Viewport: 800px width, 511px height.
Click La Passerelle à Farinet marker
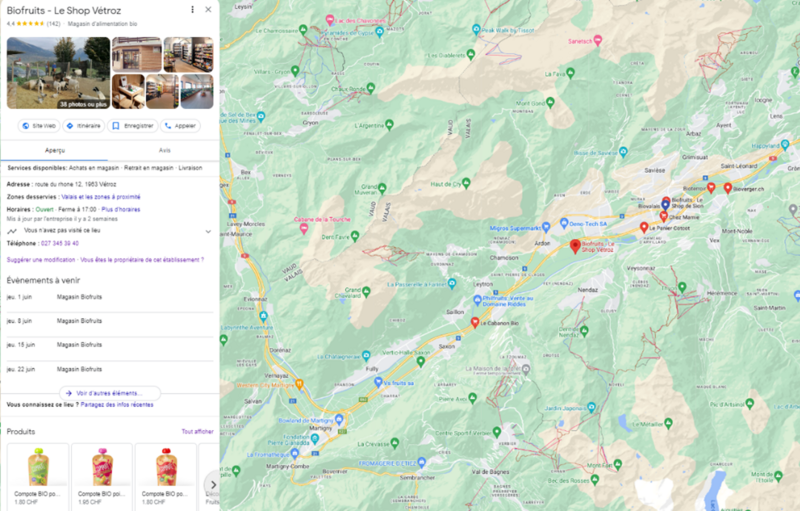coord(452,284)
